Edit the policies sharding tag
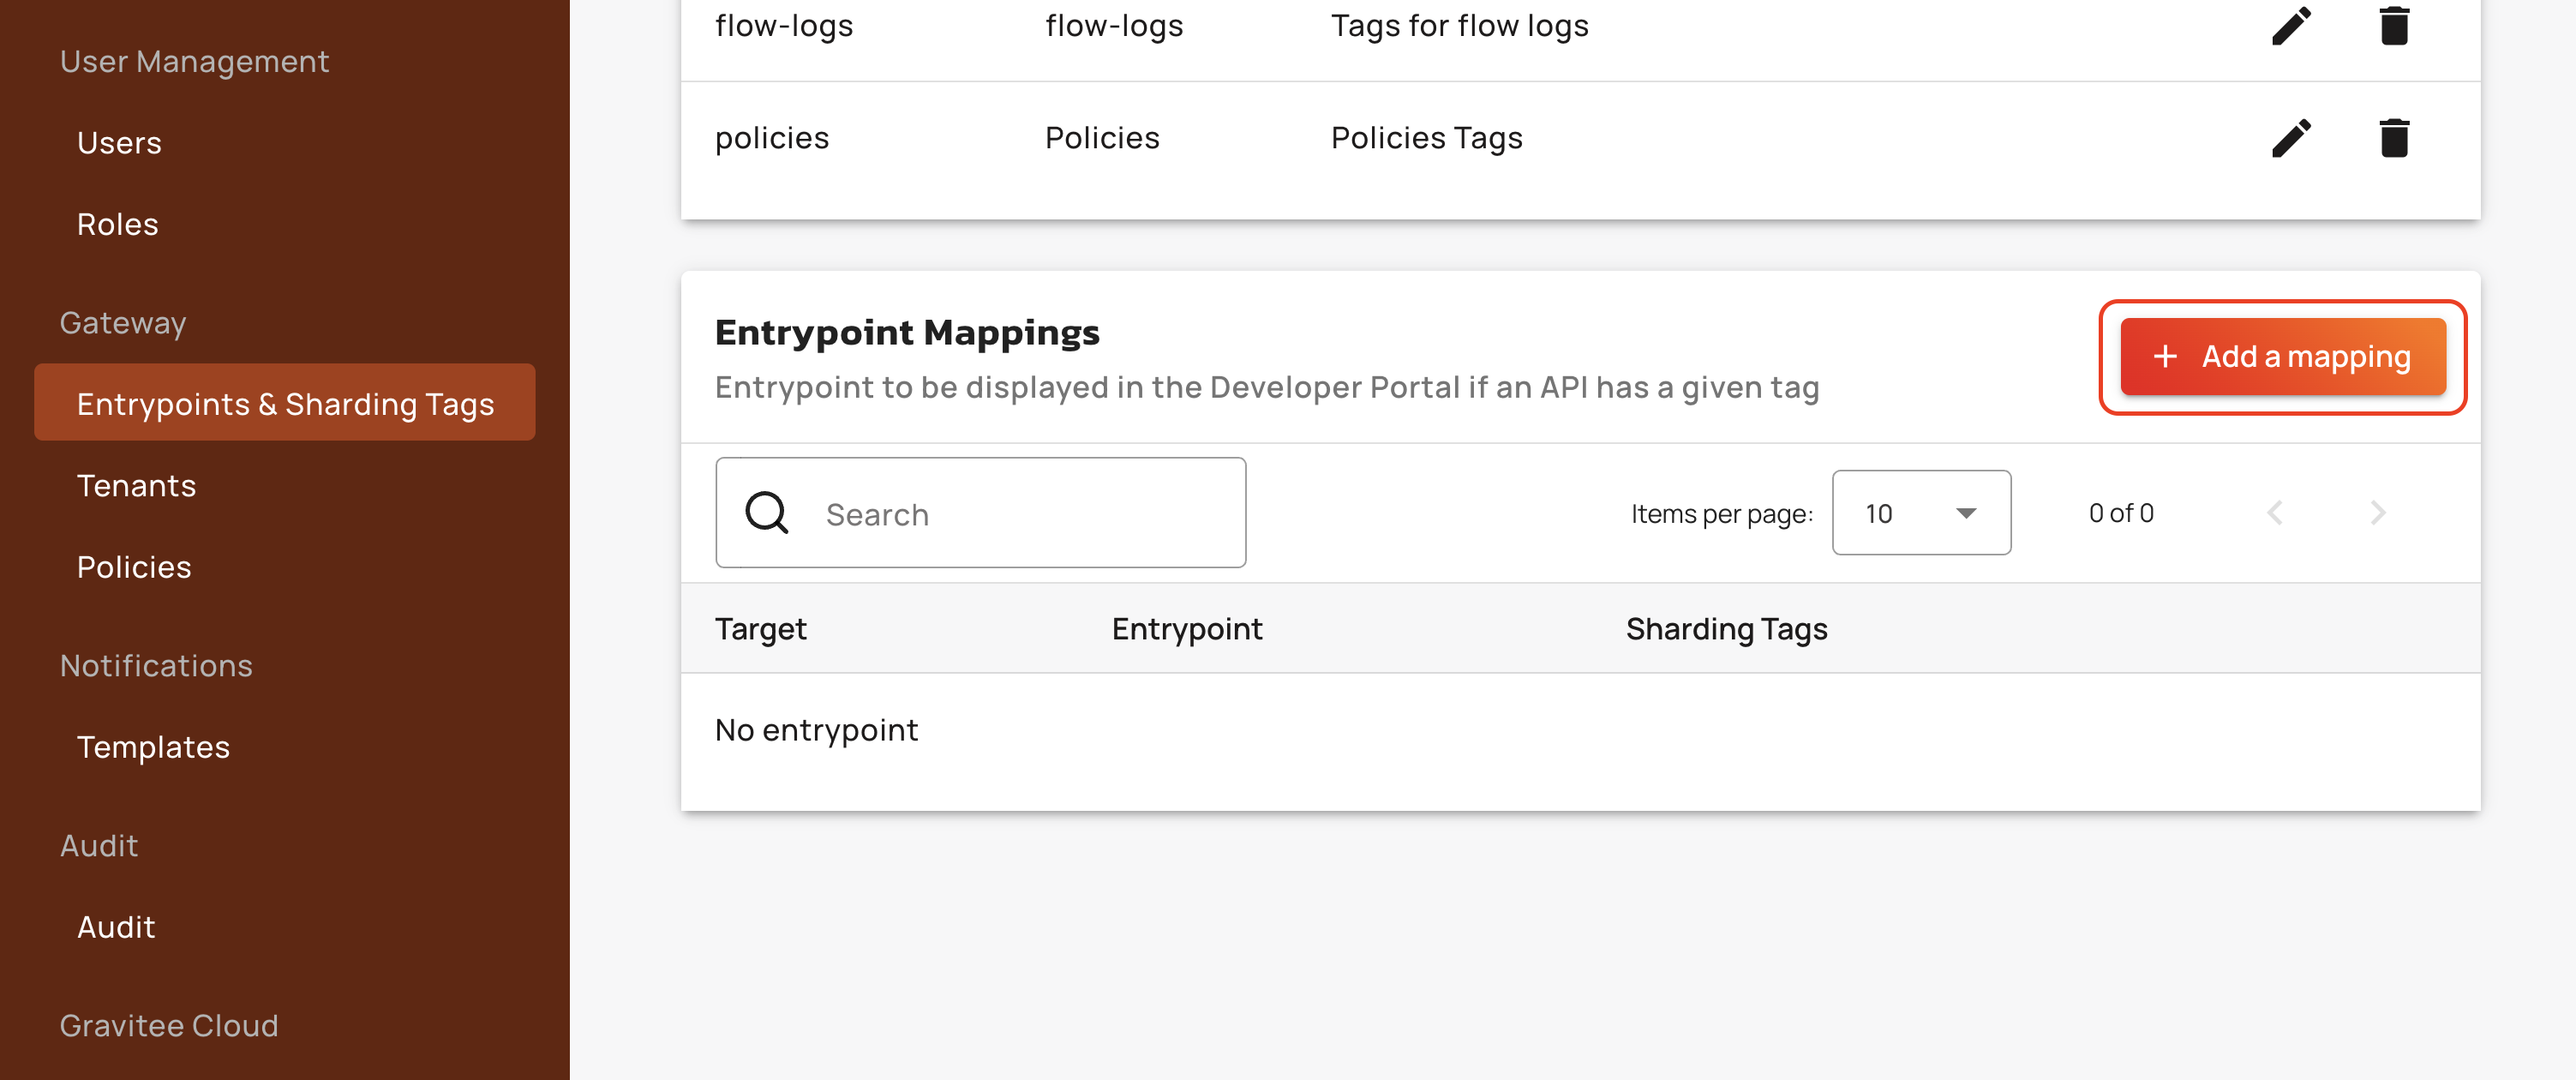 click(2291, 138)
